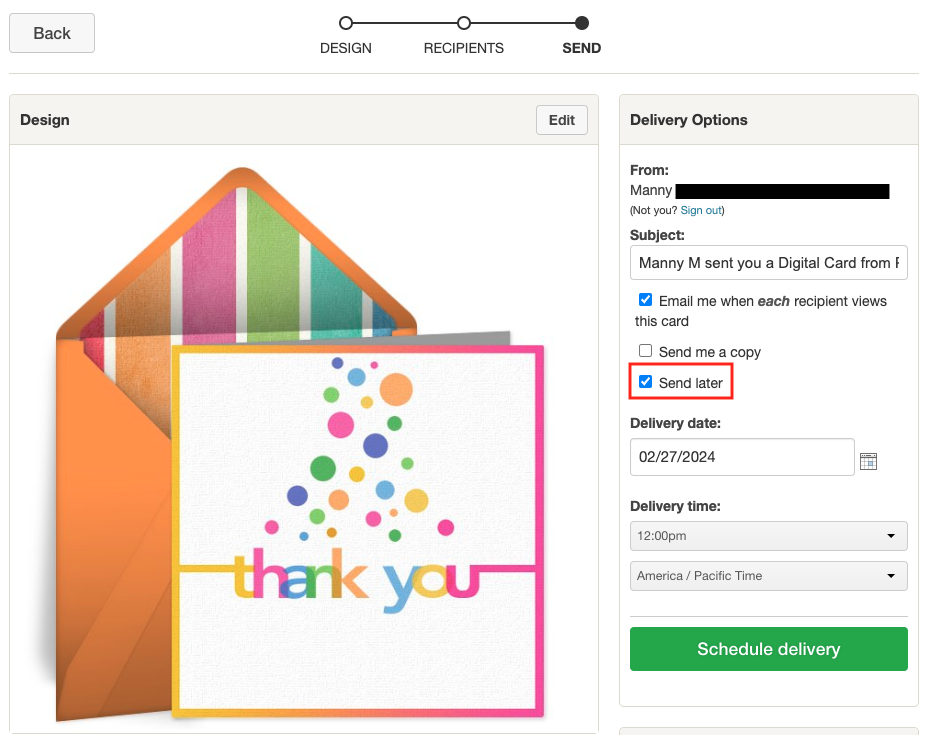
Task: Click the Subject text field
Action: tap(768, 263)
